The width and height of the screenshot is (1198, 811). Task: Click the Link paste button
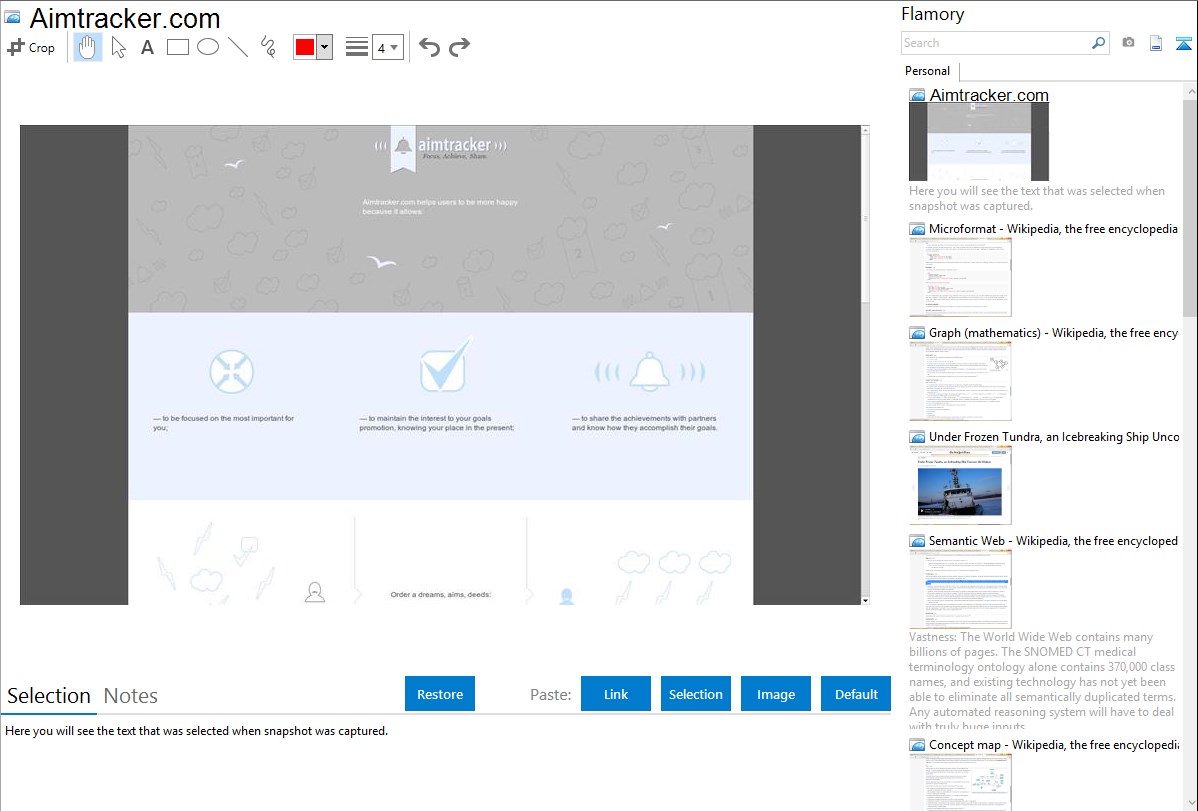[x=616, y=694]
